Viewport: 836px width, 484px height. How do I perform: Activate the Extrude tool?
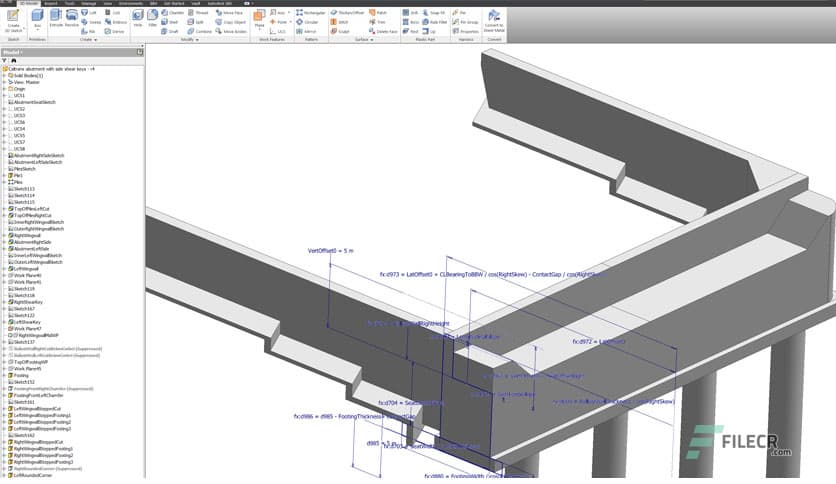click(x=56, y=19)
